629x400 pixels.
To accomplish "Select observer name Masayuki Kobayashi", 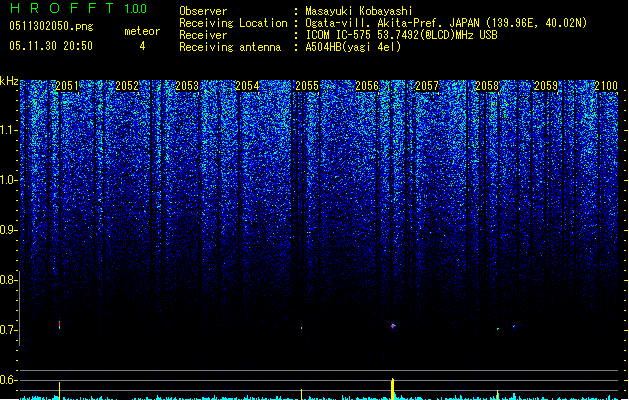I will (x=359, y=11).
